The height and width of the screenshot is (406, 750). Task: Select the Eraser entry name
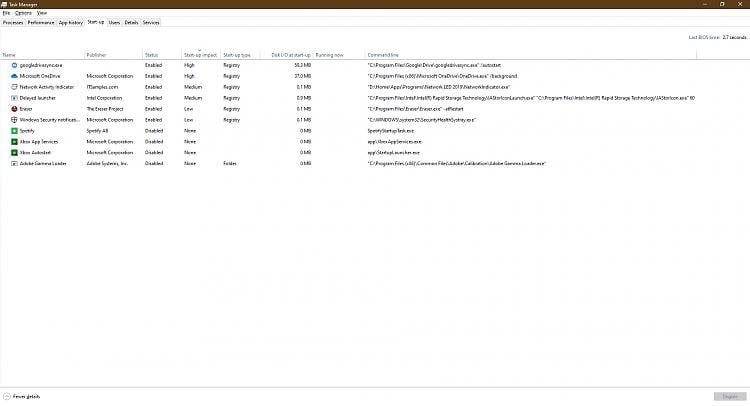(26, 109)
